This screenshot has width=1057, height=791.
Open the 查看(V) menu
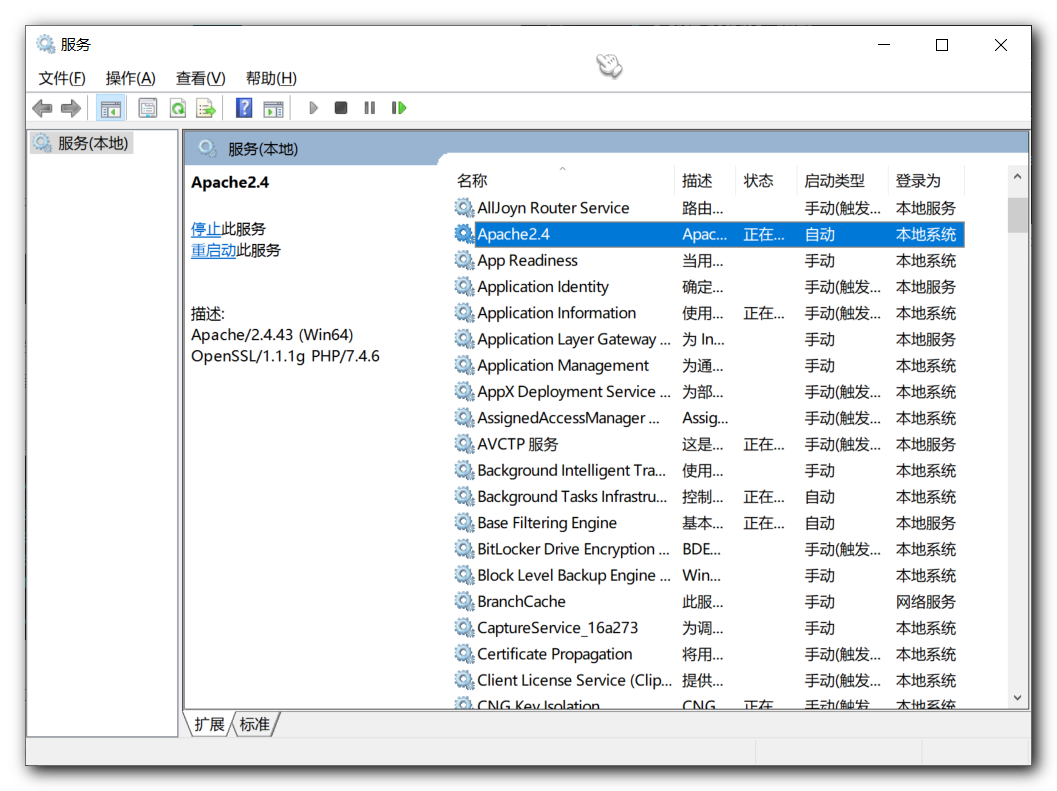200,78
